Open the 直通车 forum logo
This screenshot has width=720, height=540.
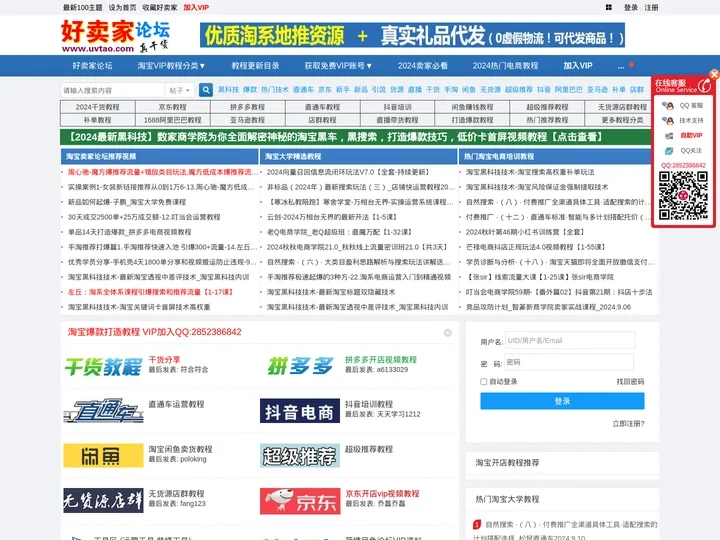click(x=103, y=411)
